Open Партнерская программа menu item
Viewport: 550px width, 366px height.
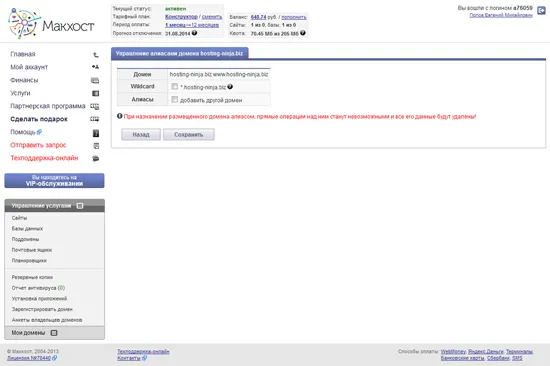[x=48, y=106]
